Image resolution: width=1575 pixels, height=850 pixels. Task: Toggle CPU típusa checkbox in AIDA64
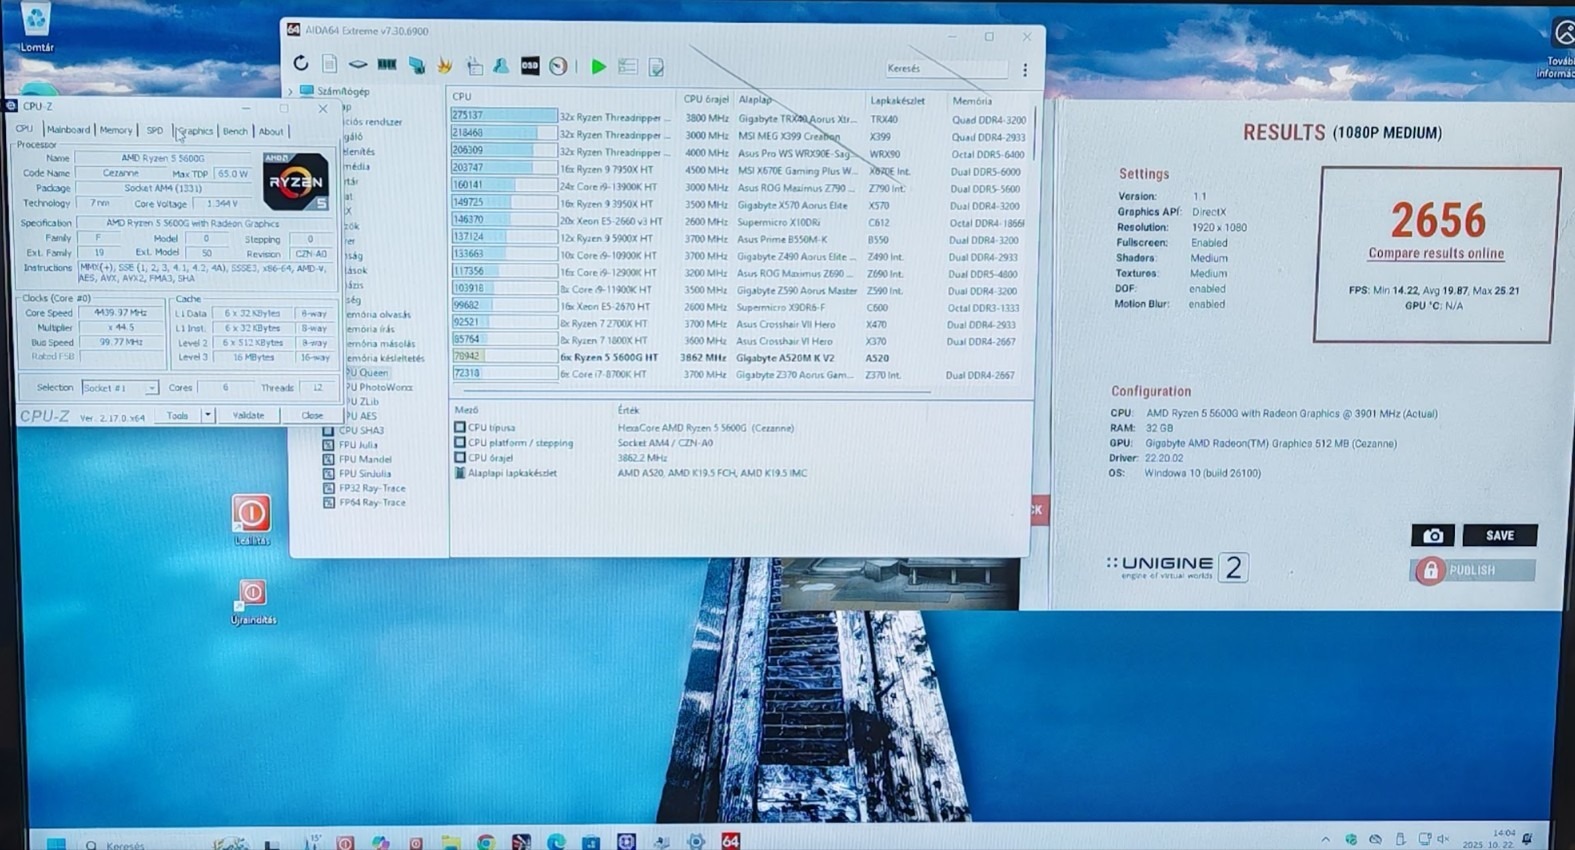pyautogui.click(x=460, y=427)
